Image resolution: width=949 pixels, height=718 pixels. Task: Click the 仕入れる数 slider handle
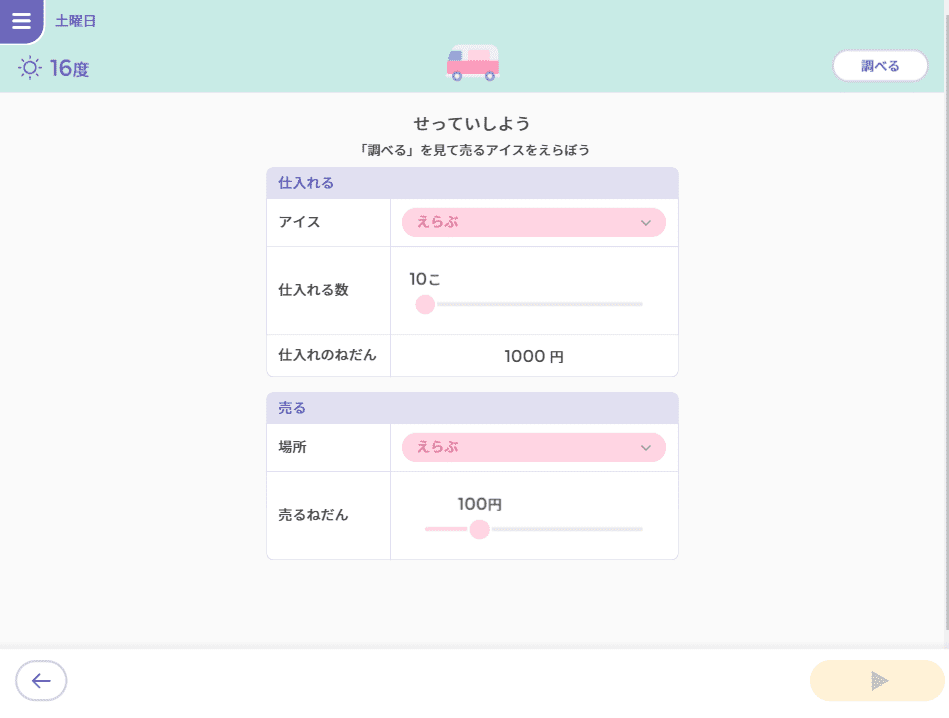[x=425, y=304]
